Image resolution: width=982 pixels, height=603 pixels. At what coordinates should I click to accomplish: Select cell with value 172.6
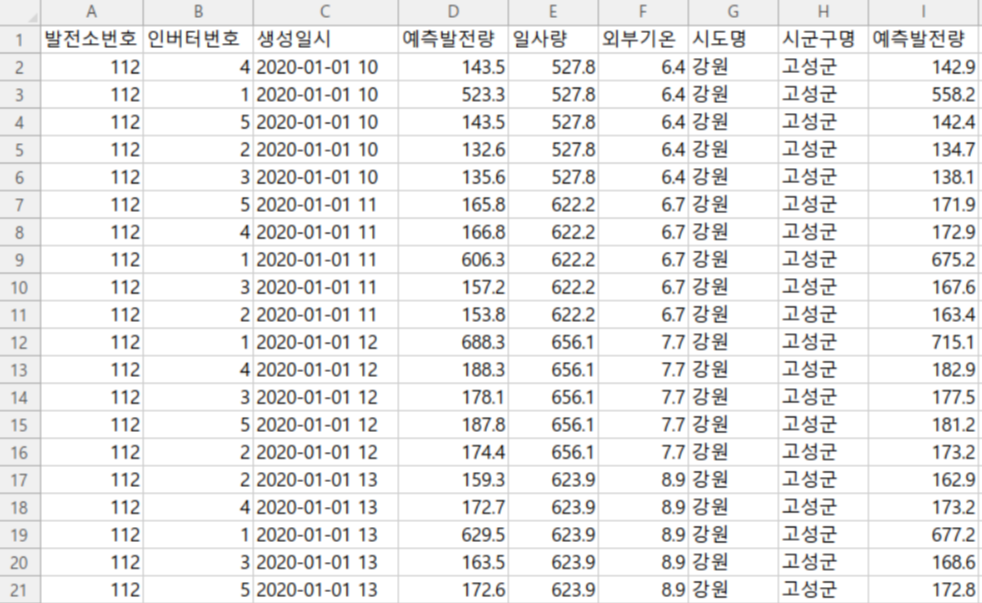[453, 590]
